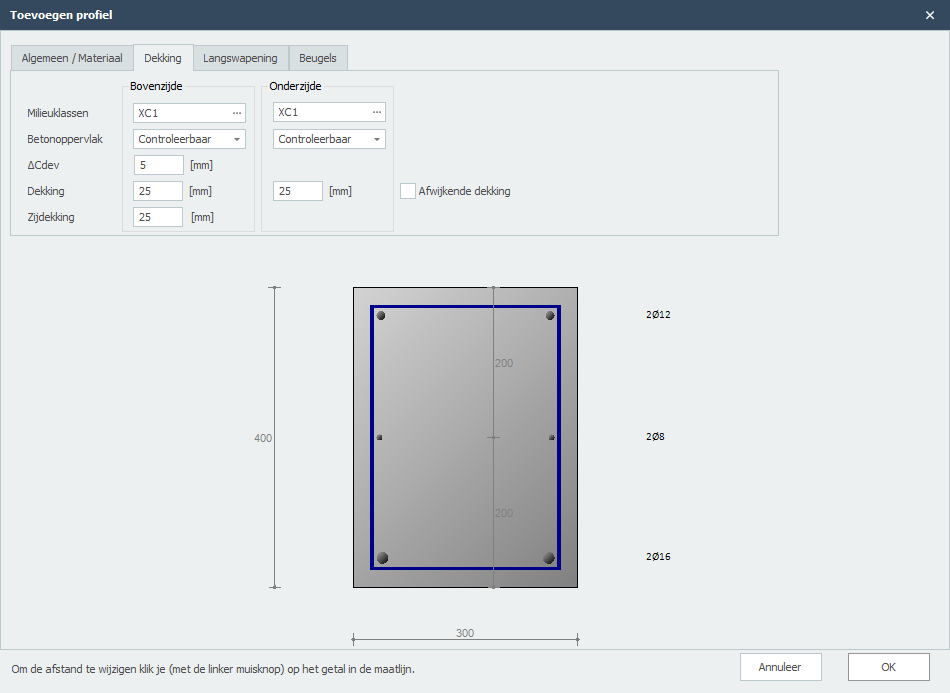Select the Dekking tab
The image size is (950, 693).
pos(163,58)
